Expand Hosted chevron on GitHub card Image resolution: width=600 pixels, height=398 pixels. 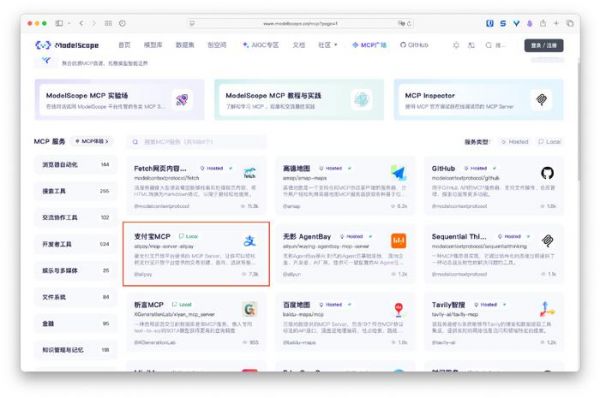click(494, 168)
